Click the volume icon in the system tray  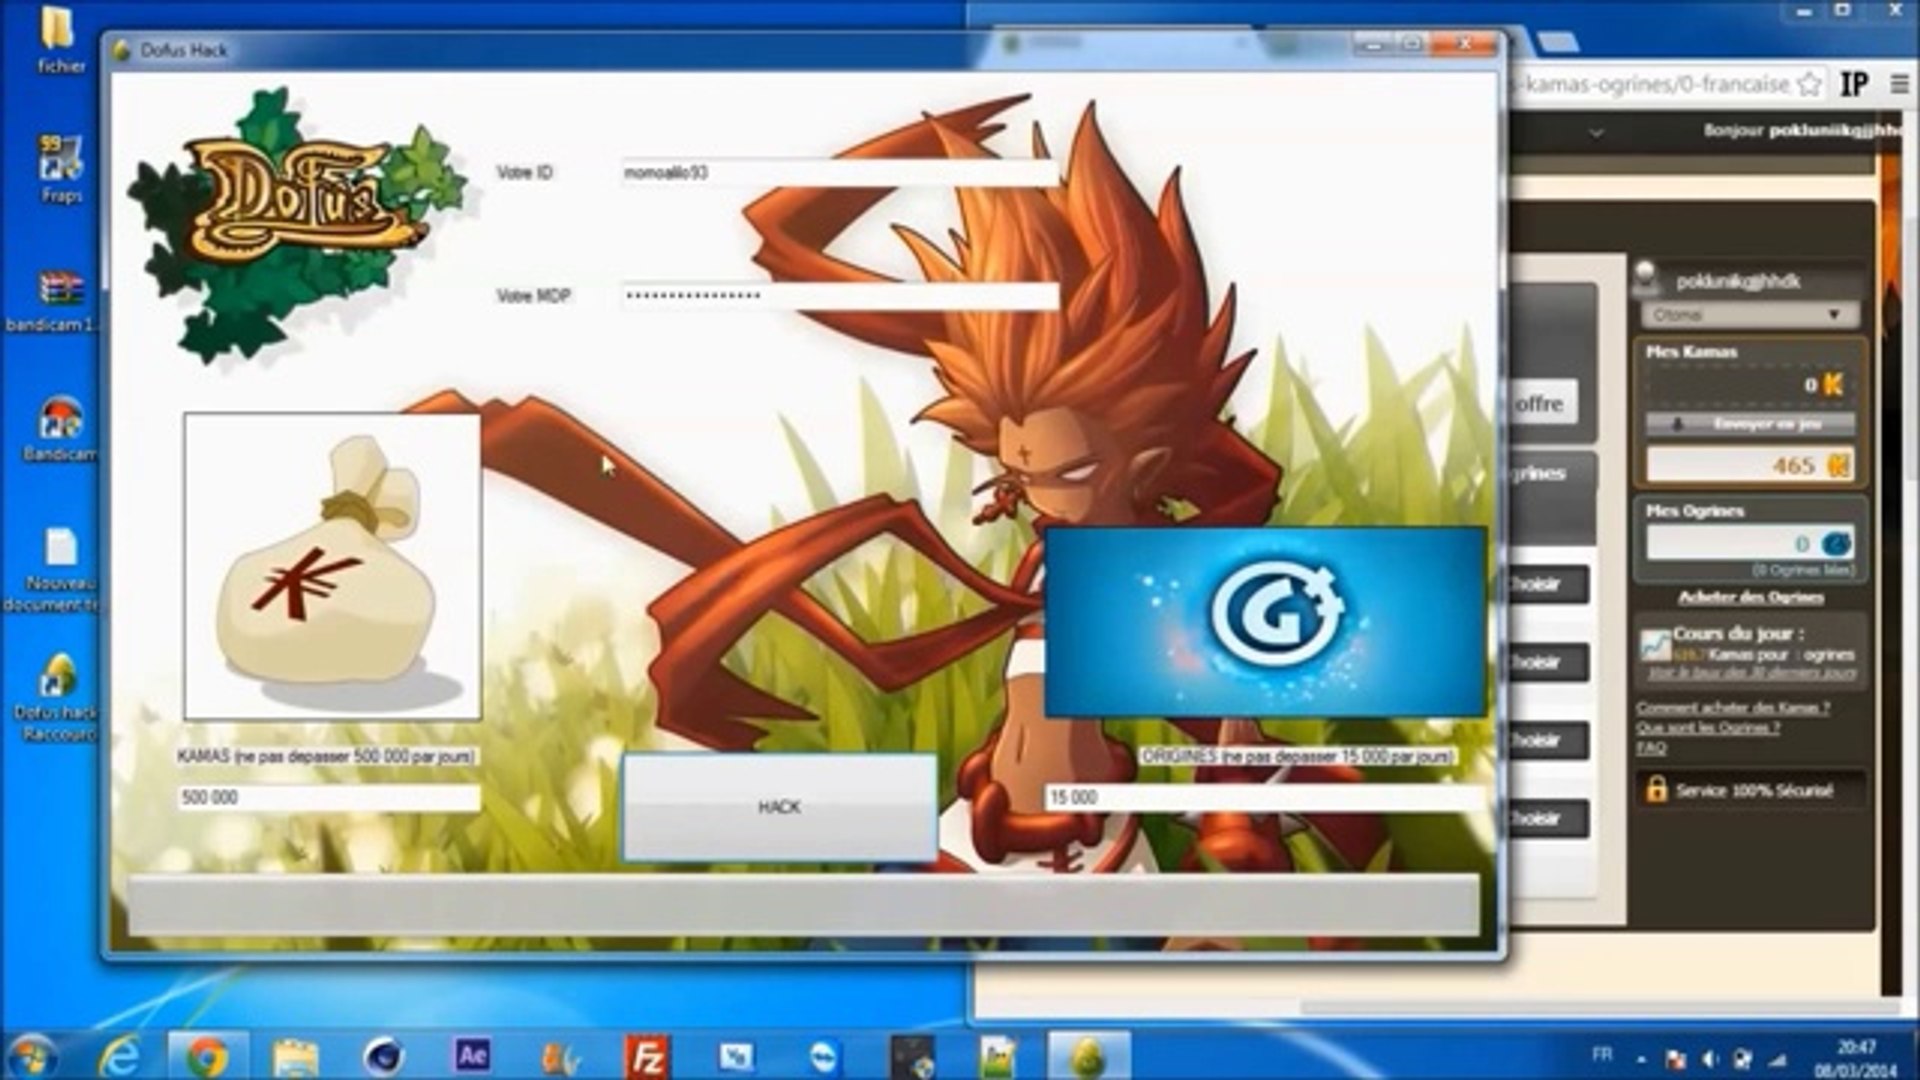[x=1709, y=1058]
